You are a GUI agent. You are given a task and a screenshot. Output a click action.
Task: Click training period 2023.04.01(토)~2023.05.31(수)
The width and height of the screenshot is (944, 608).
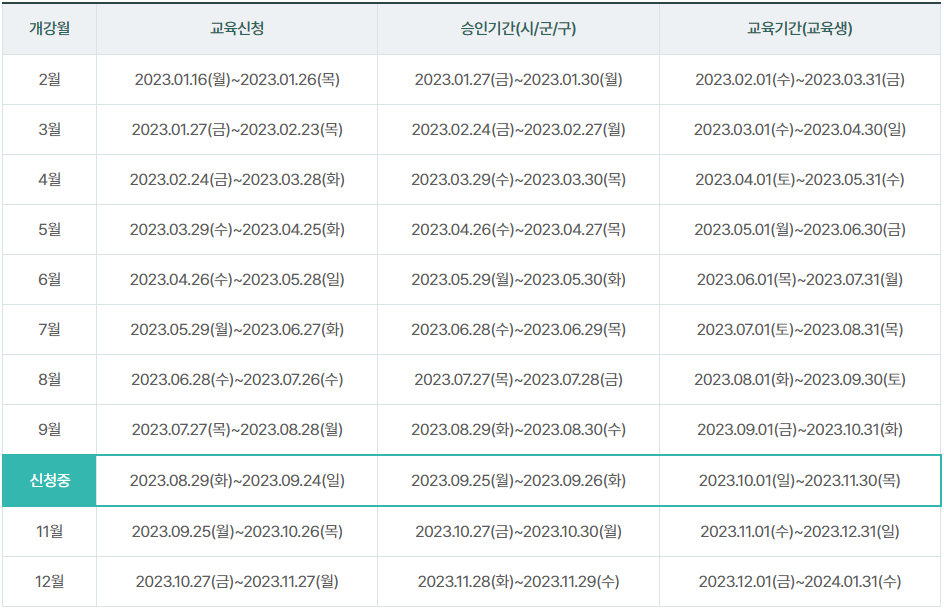tap(800, 179)
